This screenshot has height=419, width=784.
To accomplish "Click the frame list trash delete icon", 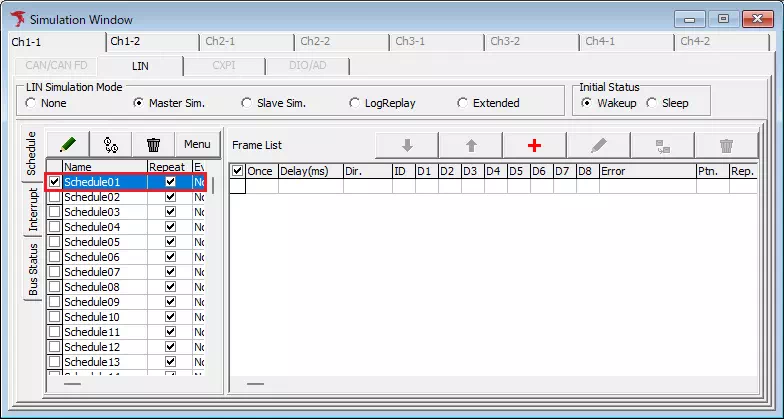I will tap(726, 145).
